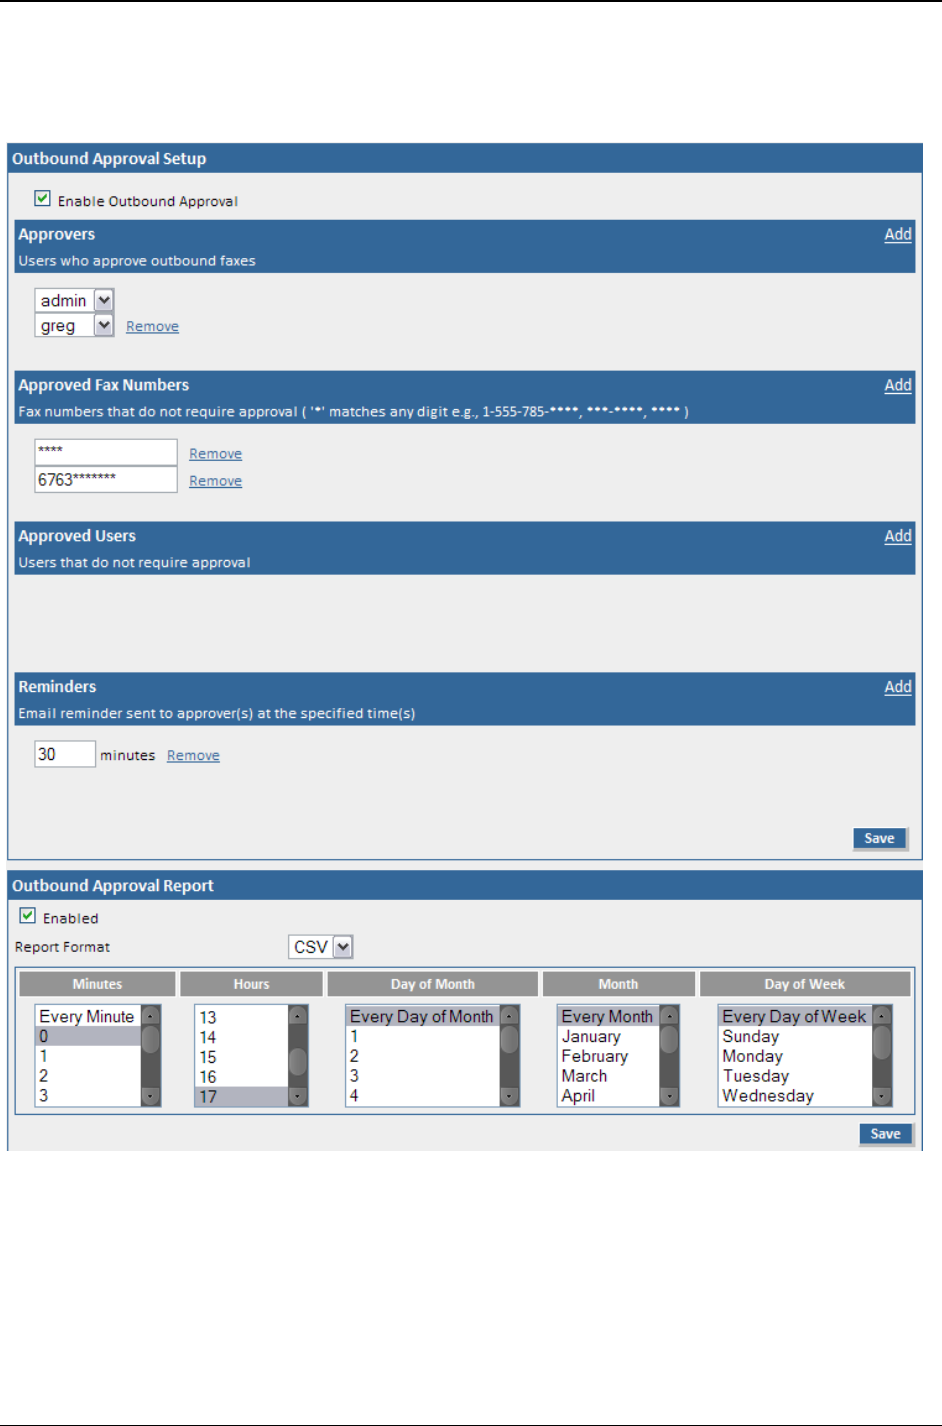The image size is (942, 1426).
Task: Uncheck Enable Outbound Approval checkbox
Action: tap(42, 199)
